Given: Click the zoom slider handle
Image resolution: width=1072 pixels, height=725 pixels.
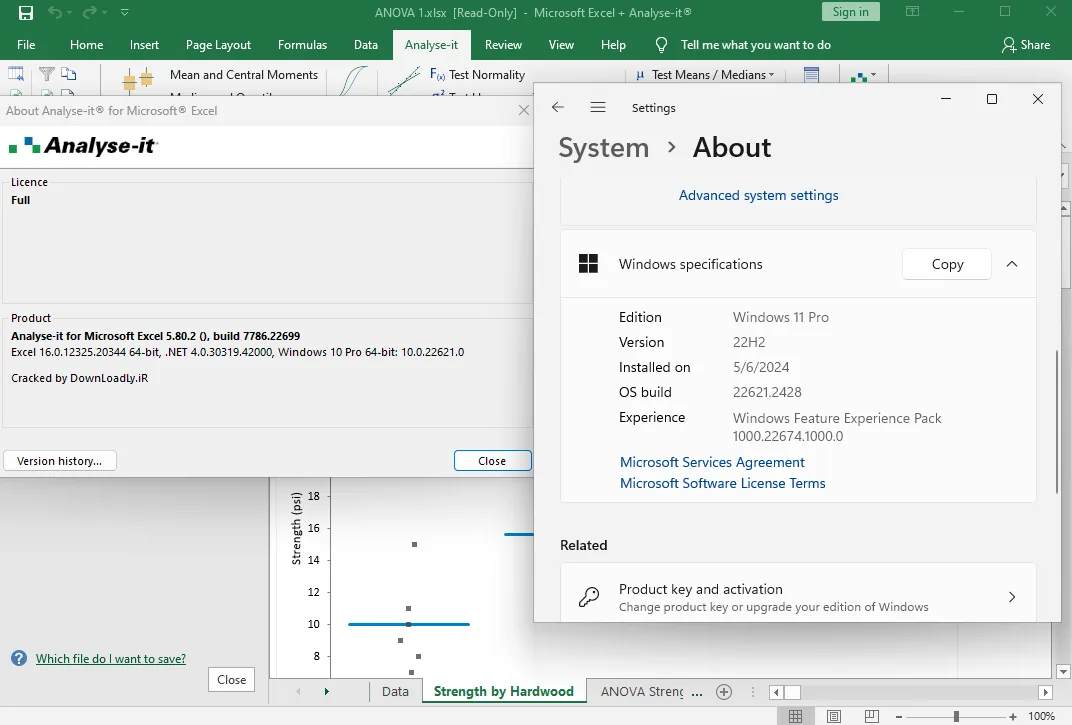Looking at the screenshot, I should [956, 716].
